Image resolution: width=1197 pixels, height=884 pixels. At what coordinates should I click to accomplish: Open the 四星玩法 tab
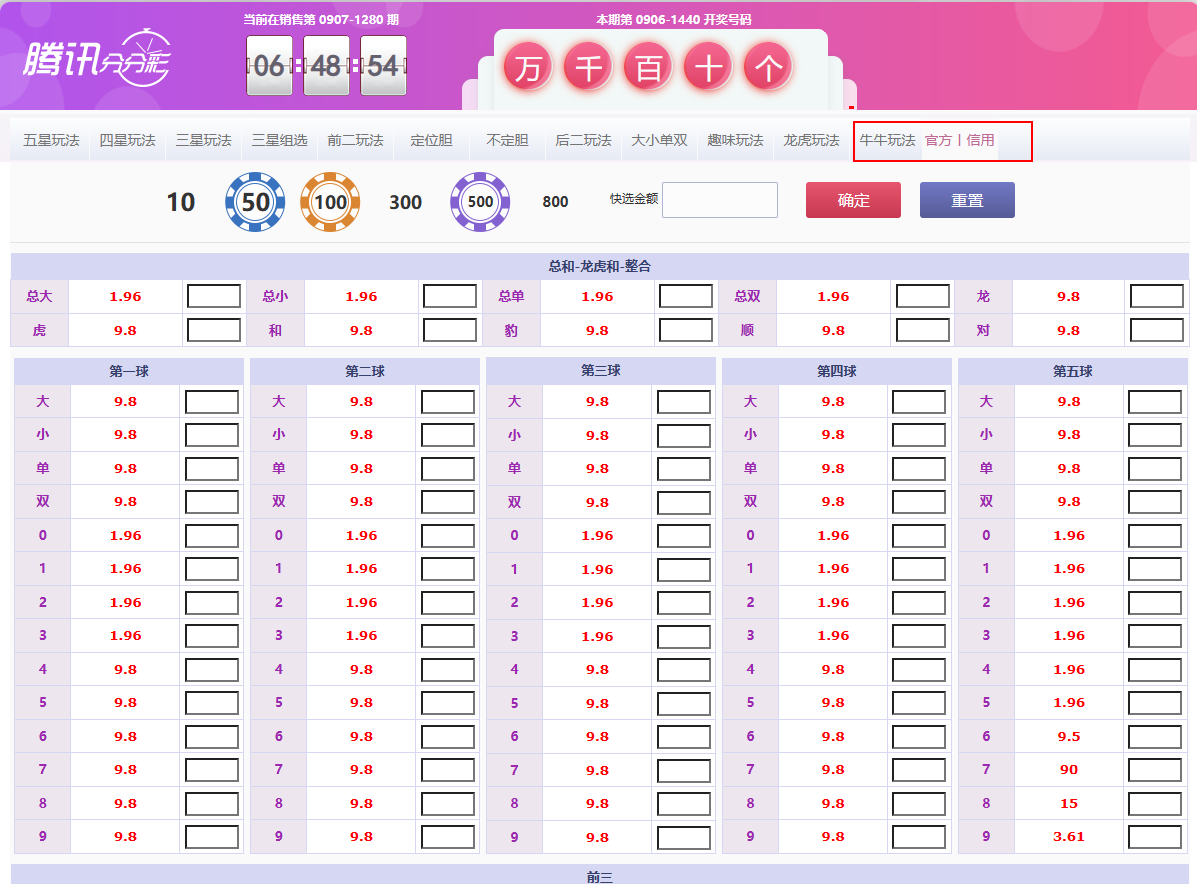(x=127, y=140)
